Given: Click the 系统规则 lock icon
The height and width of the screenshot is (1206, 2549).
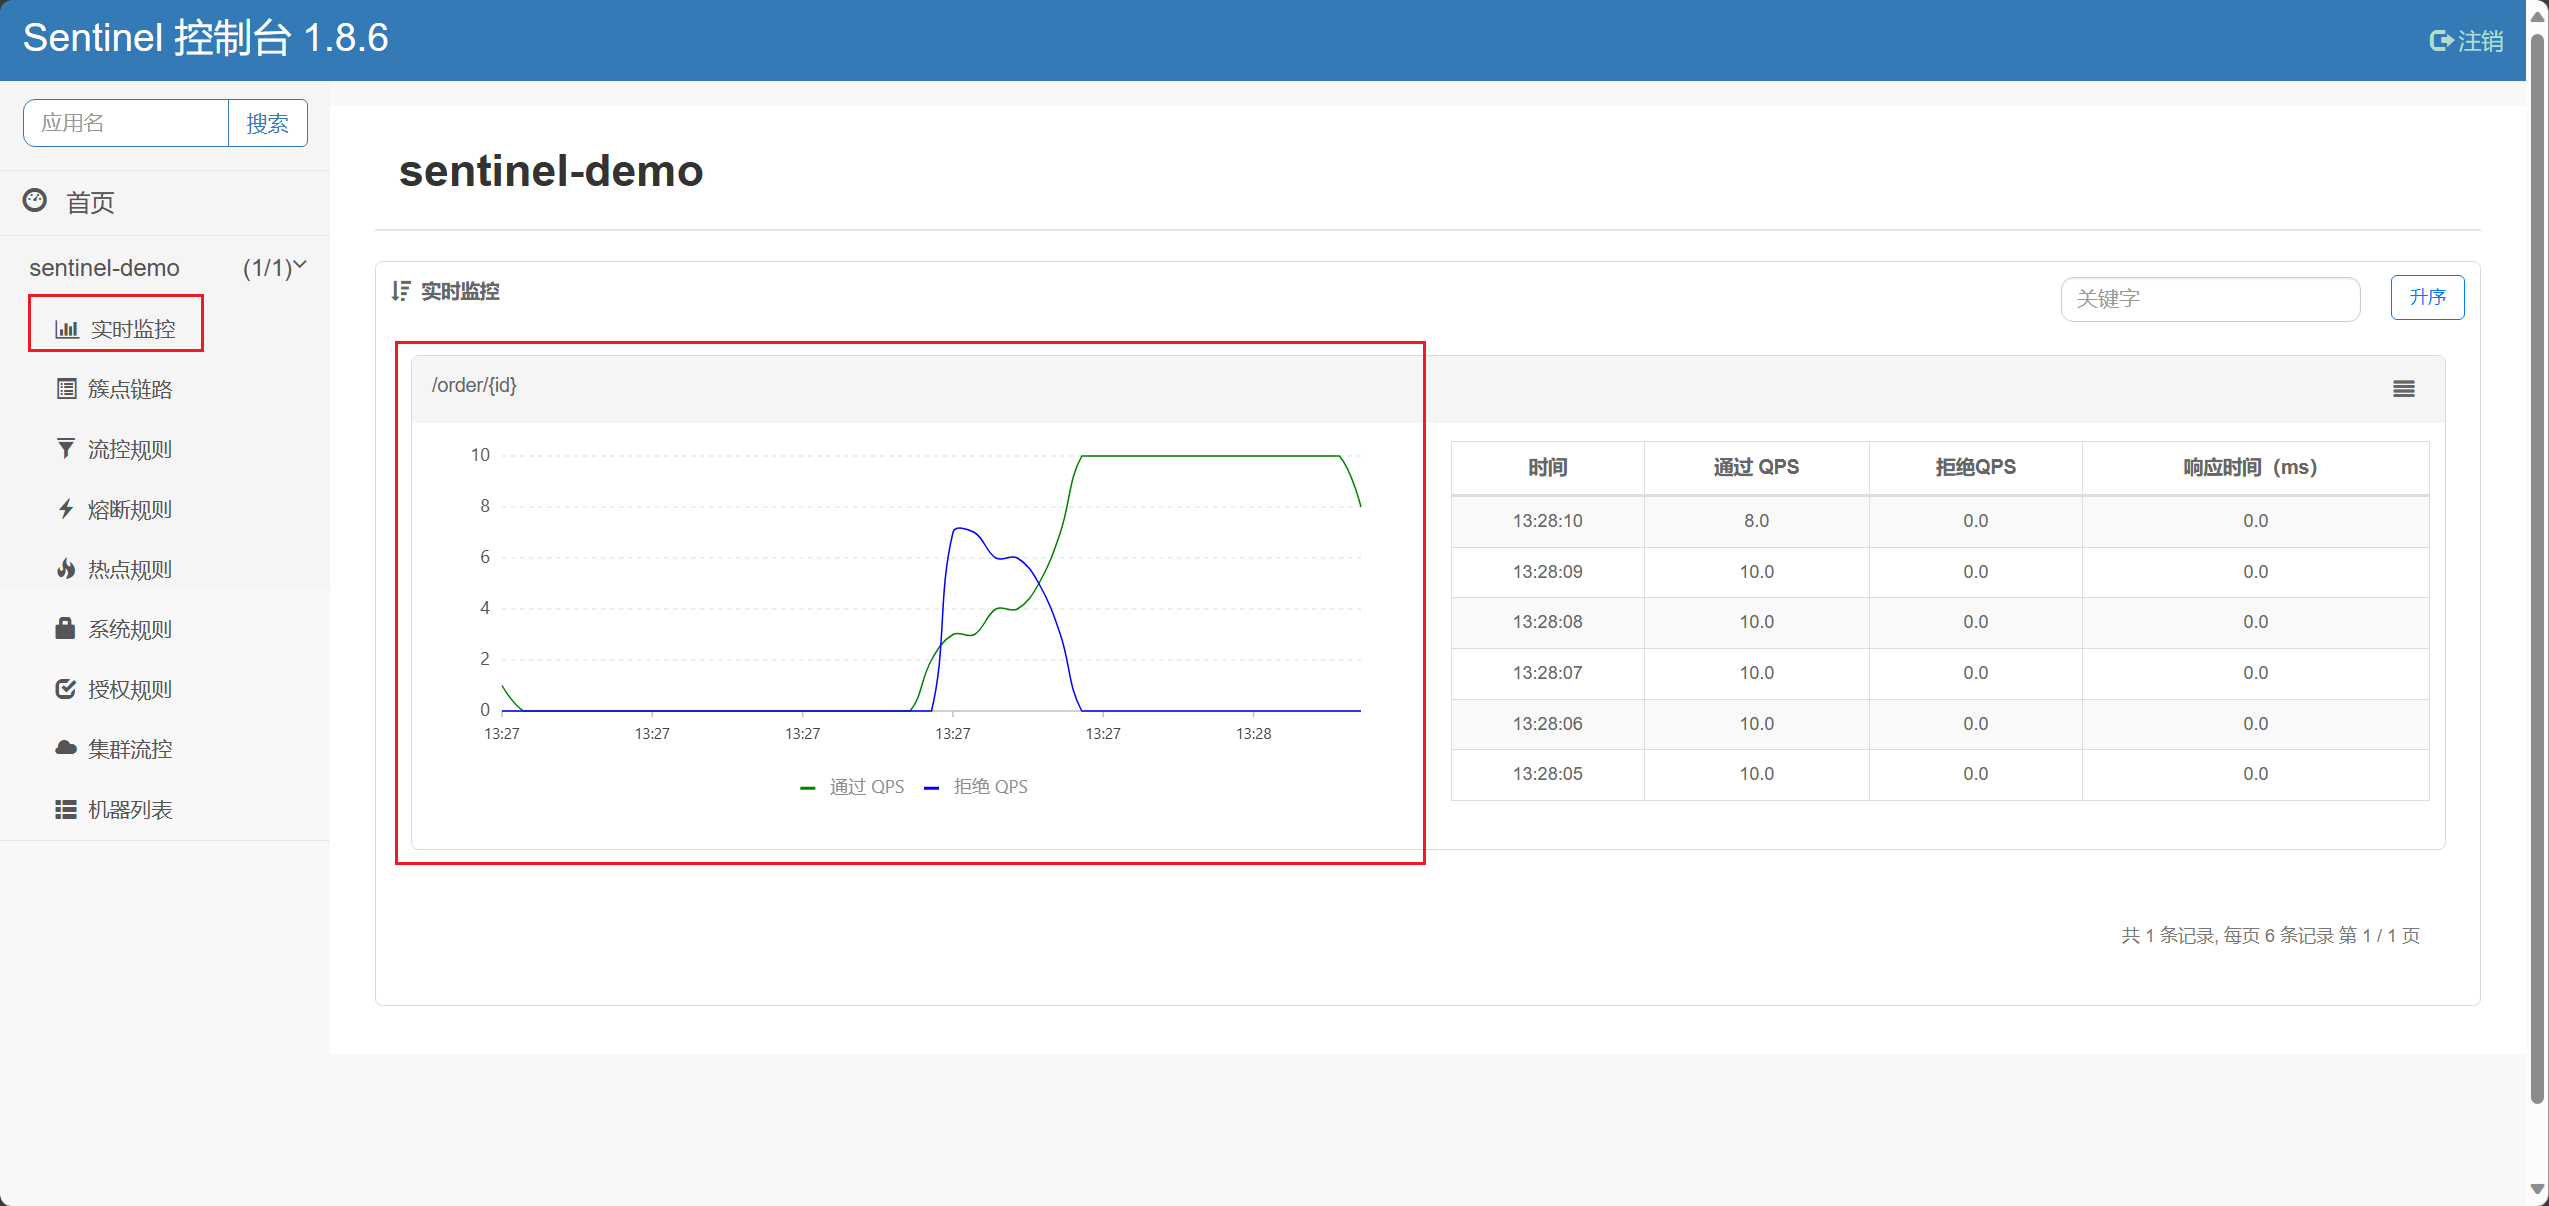Looking at the screenshot, I should pos(66,629).
